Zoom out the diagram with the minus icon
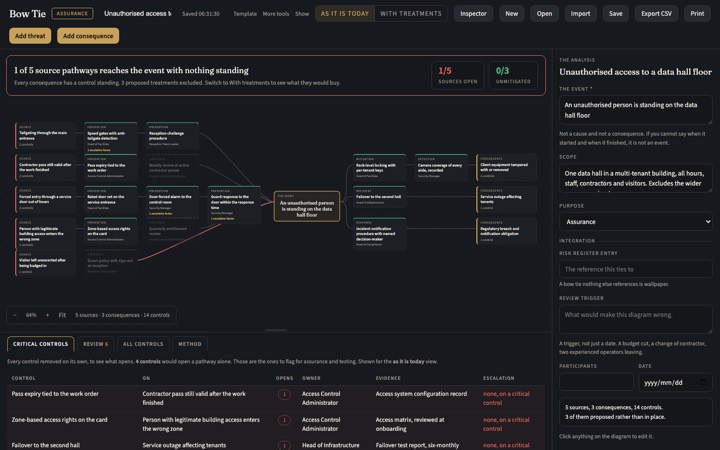The height and width of the screenshot is (450, 720). 15,315
